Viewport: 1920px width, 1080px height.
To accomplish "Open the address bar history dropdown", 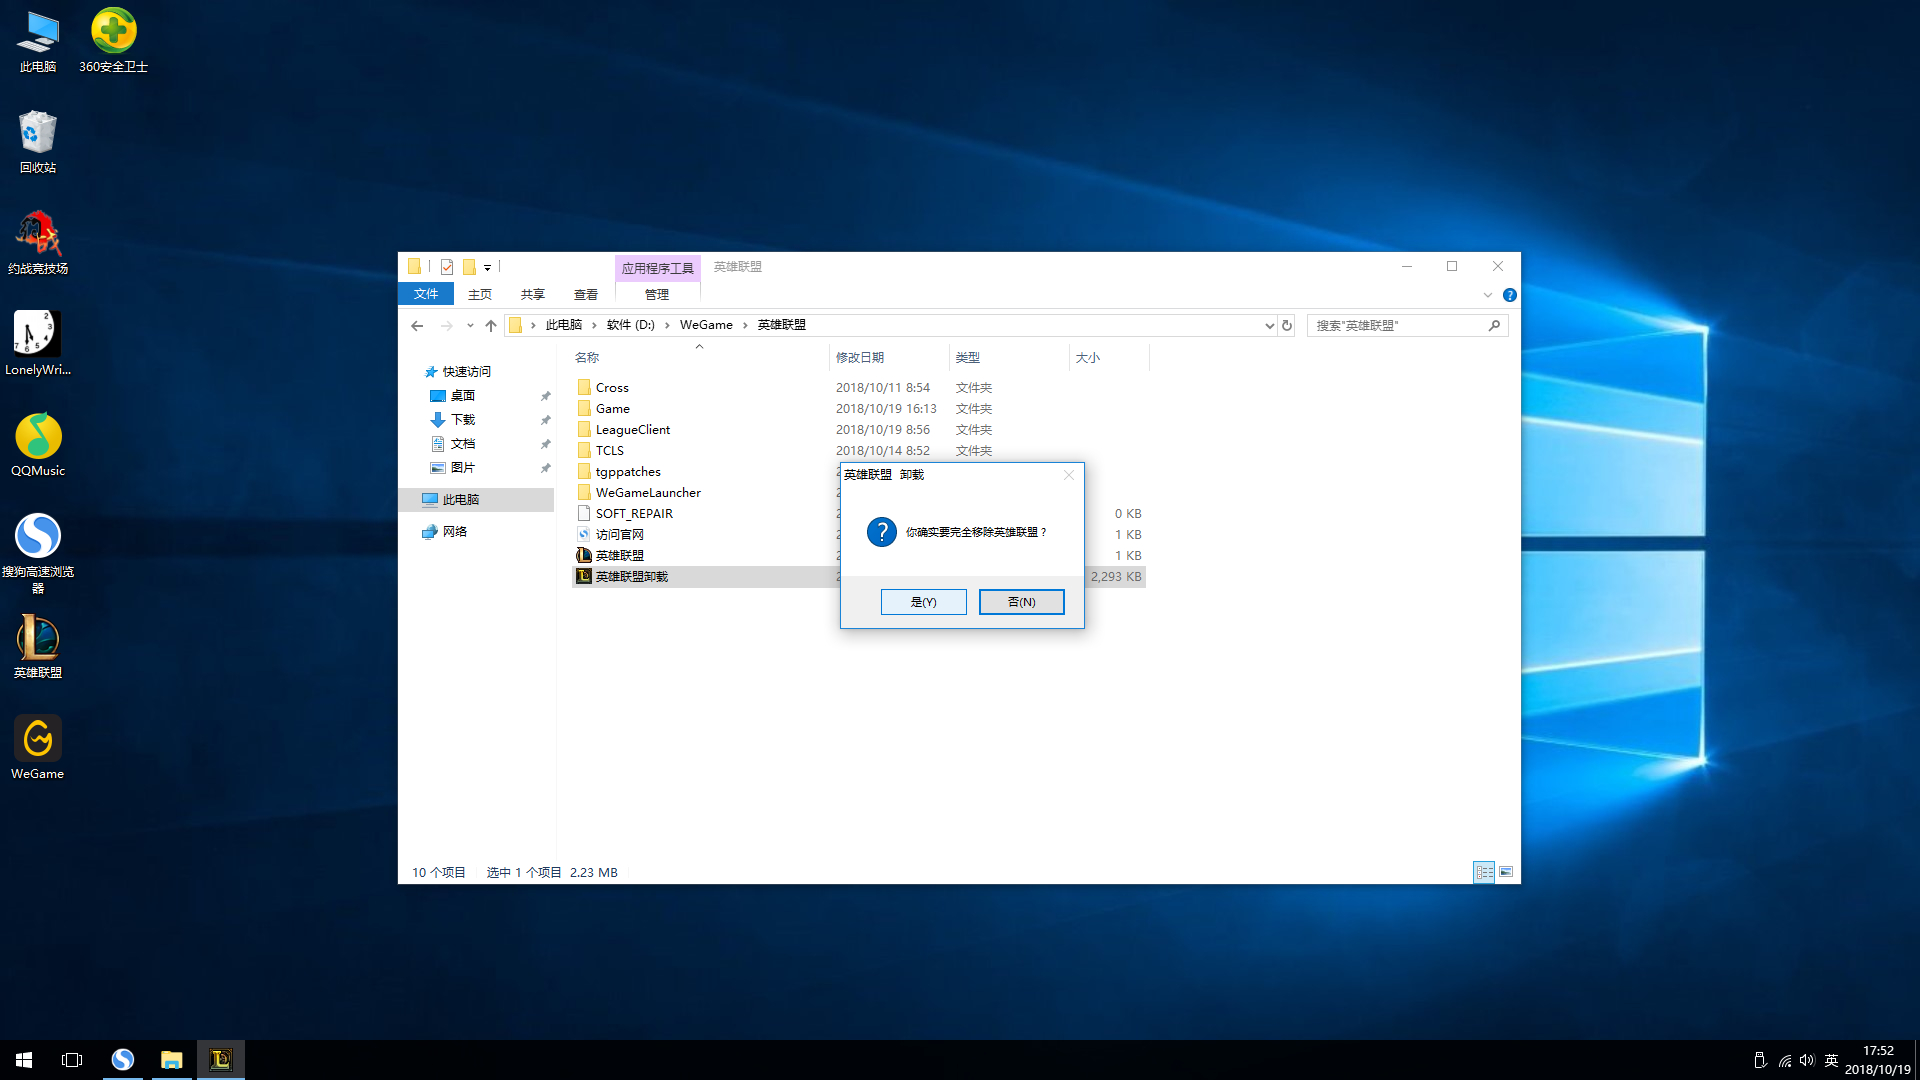I will (x=1269, y=326).
